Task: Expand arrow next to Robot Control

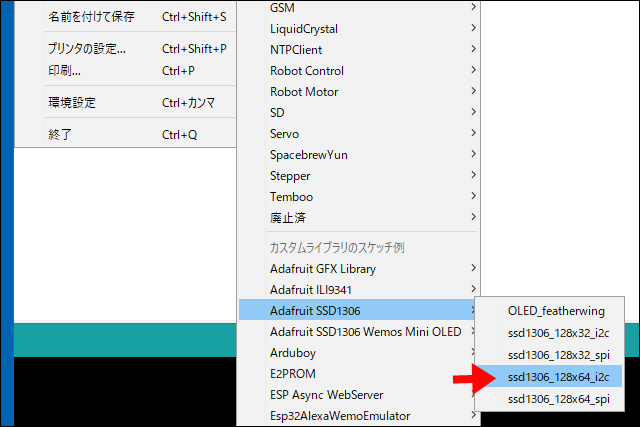Action: 473,70
